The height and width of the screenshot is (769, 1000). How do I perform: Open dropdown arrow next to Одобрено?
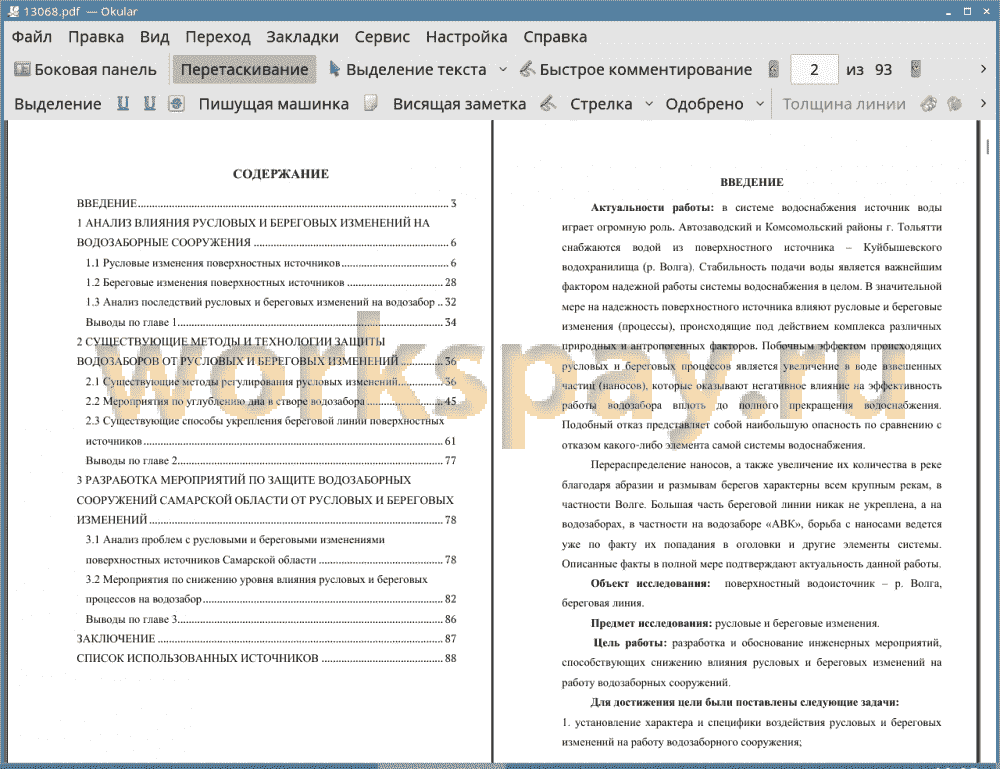pyautogui.click(x=760, y=104)
